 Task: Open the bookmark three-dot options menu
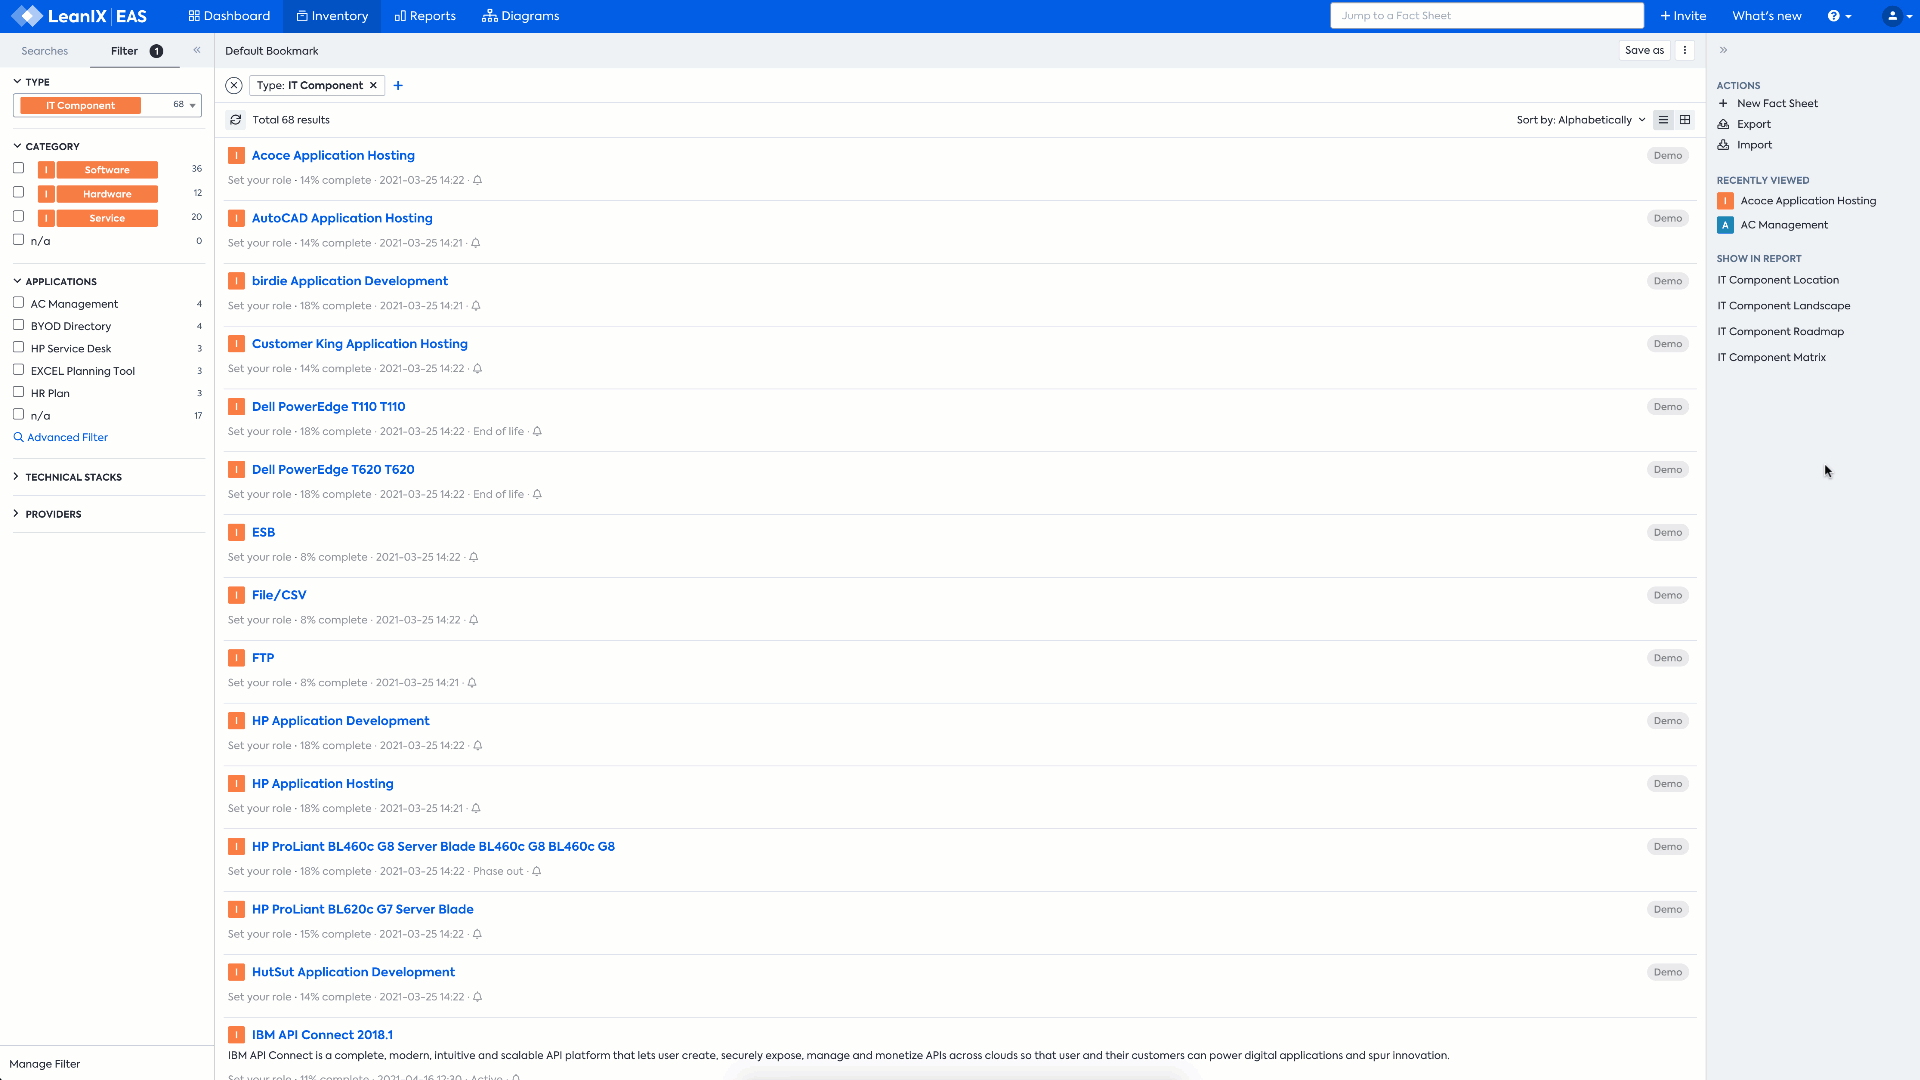point(1685,50)
